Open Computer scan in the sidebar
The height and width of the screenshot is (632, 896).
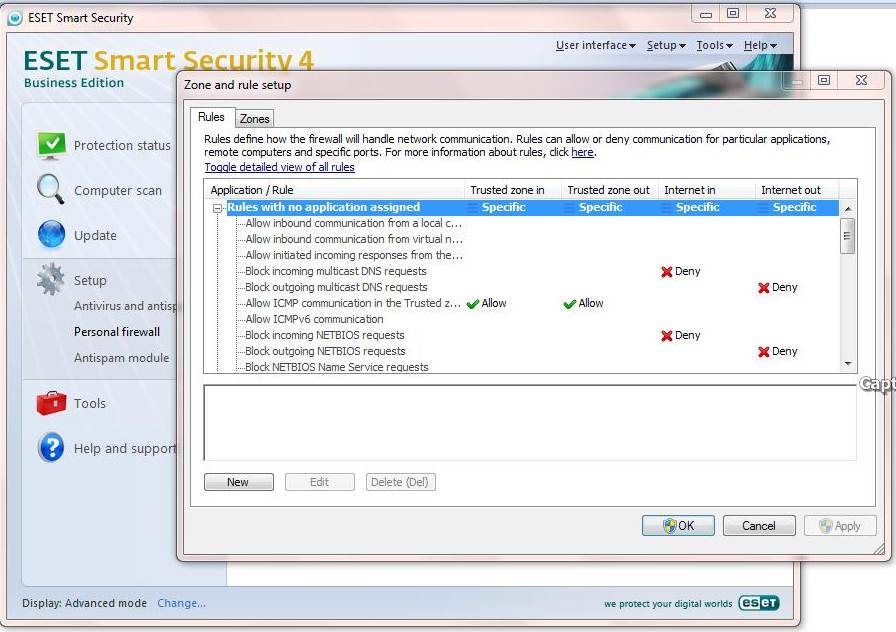[x=118, y=190]
